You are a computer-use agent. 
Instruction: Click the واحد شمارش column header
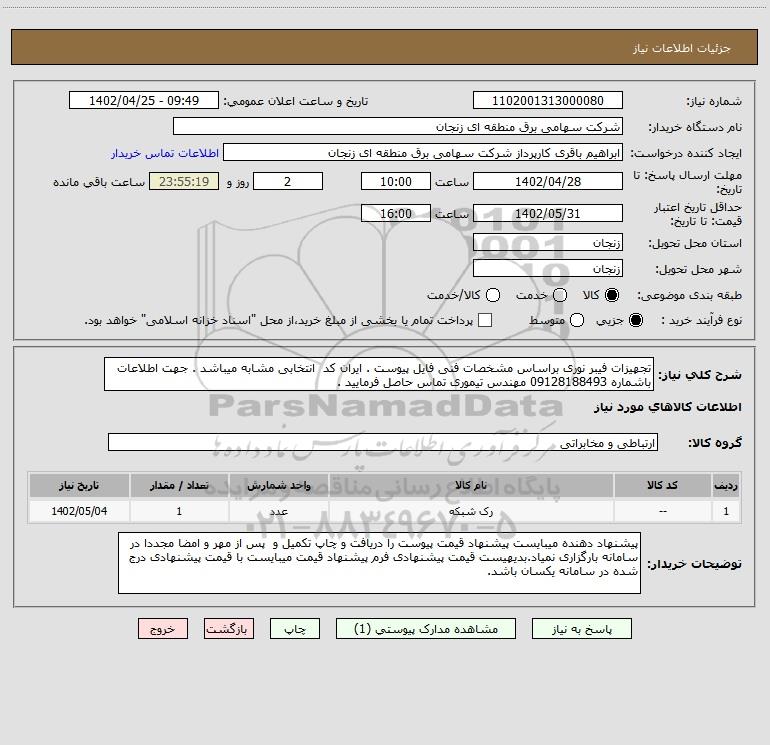coord(278,486)
